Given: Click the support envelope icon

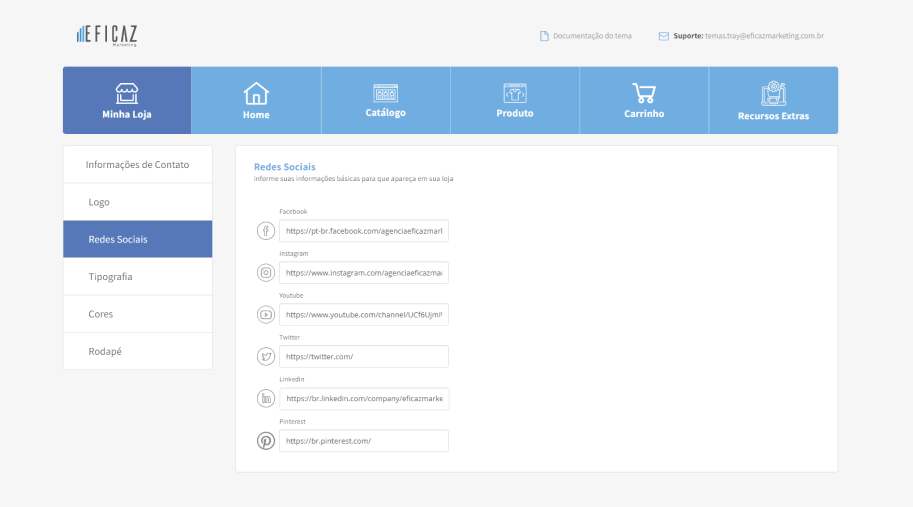Looking at the screenshot, I should pos(663,36).
